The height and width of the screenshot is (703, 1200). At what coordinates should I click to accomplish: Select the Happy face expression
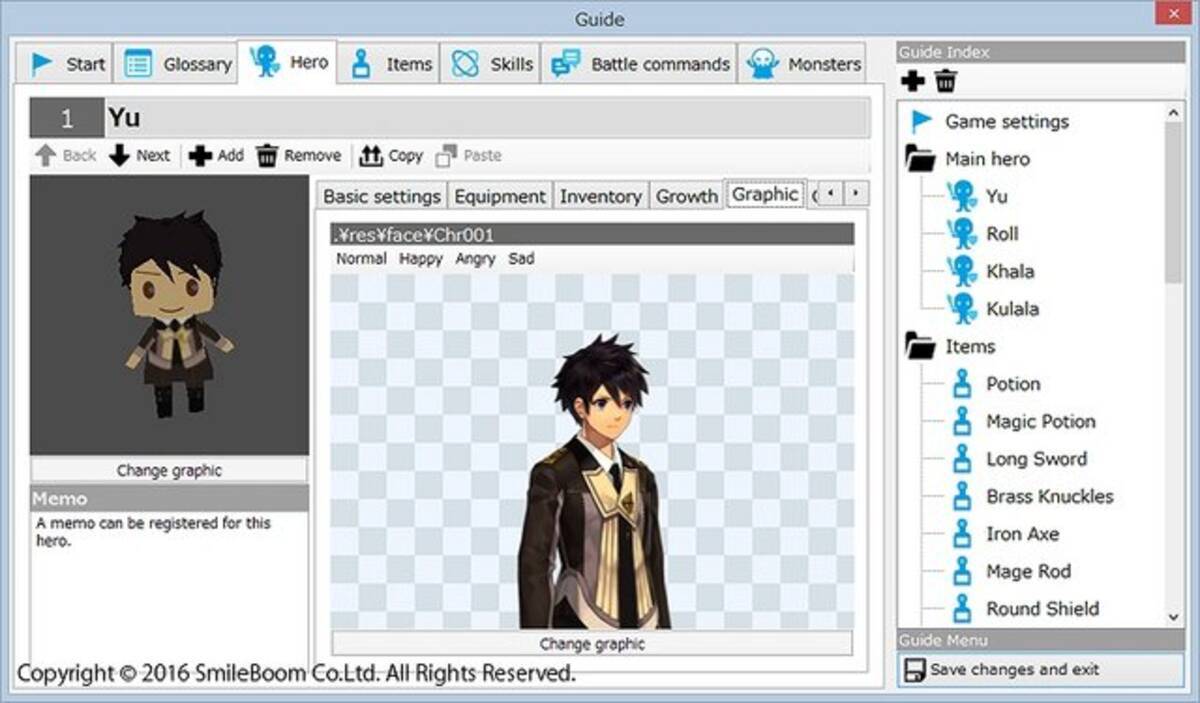point(420,258)
